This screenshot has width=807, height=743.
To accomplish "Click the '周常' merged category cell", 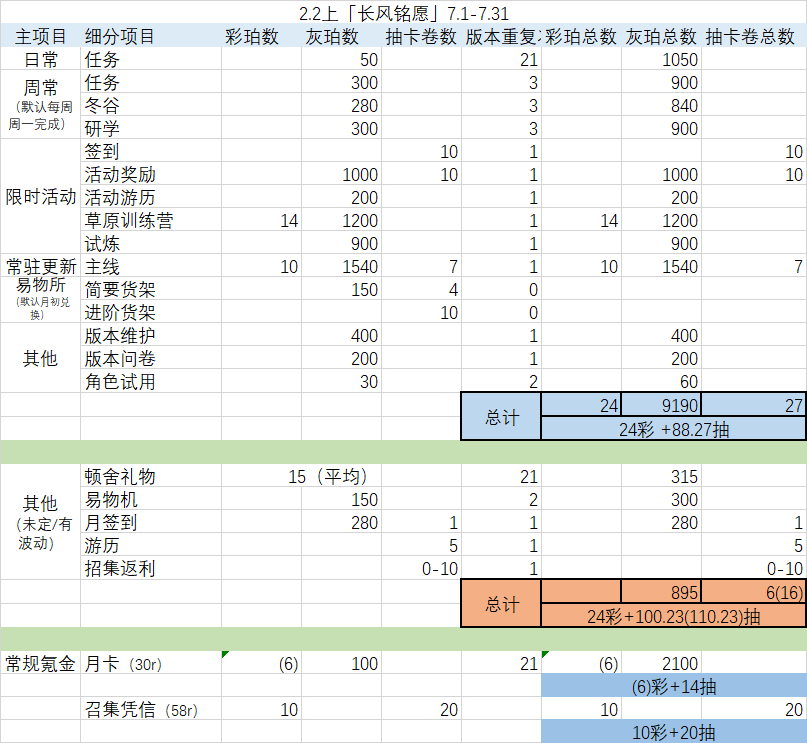I will point(41,104).
